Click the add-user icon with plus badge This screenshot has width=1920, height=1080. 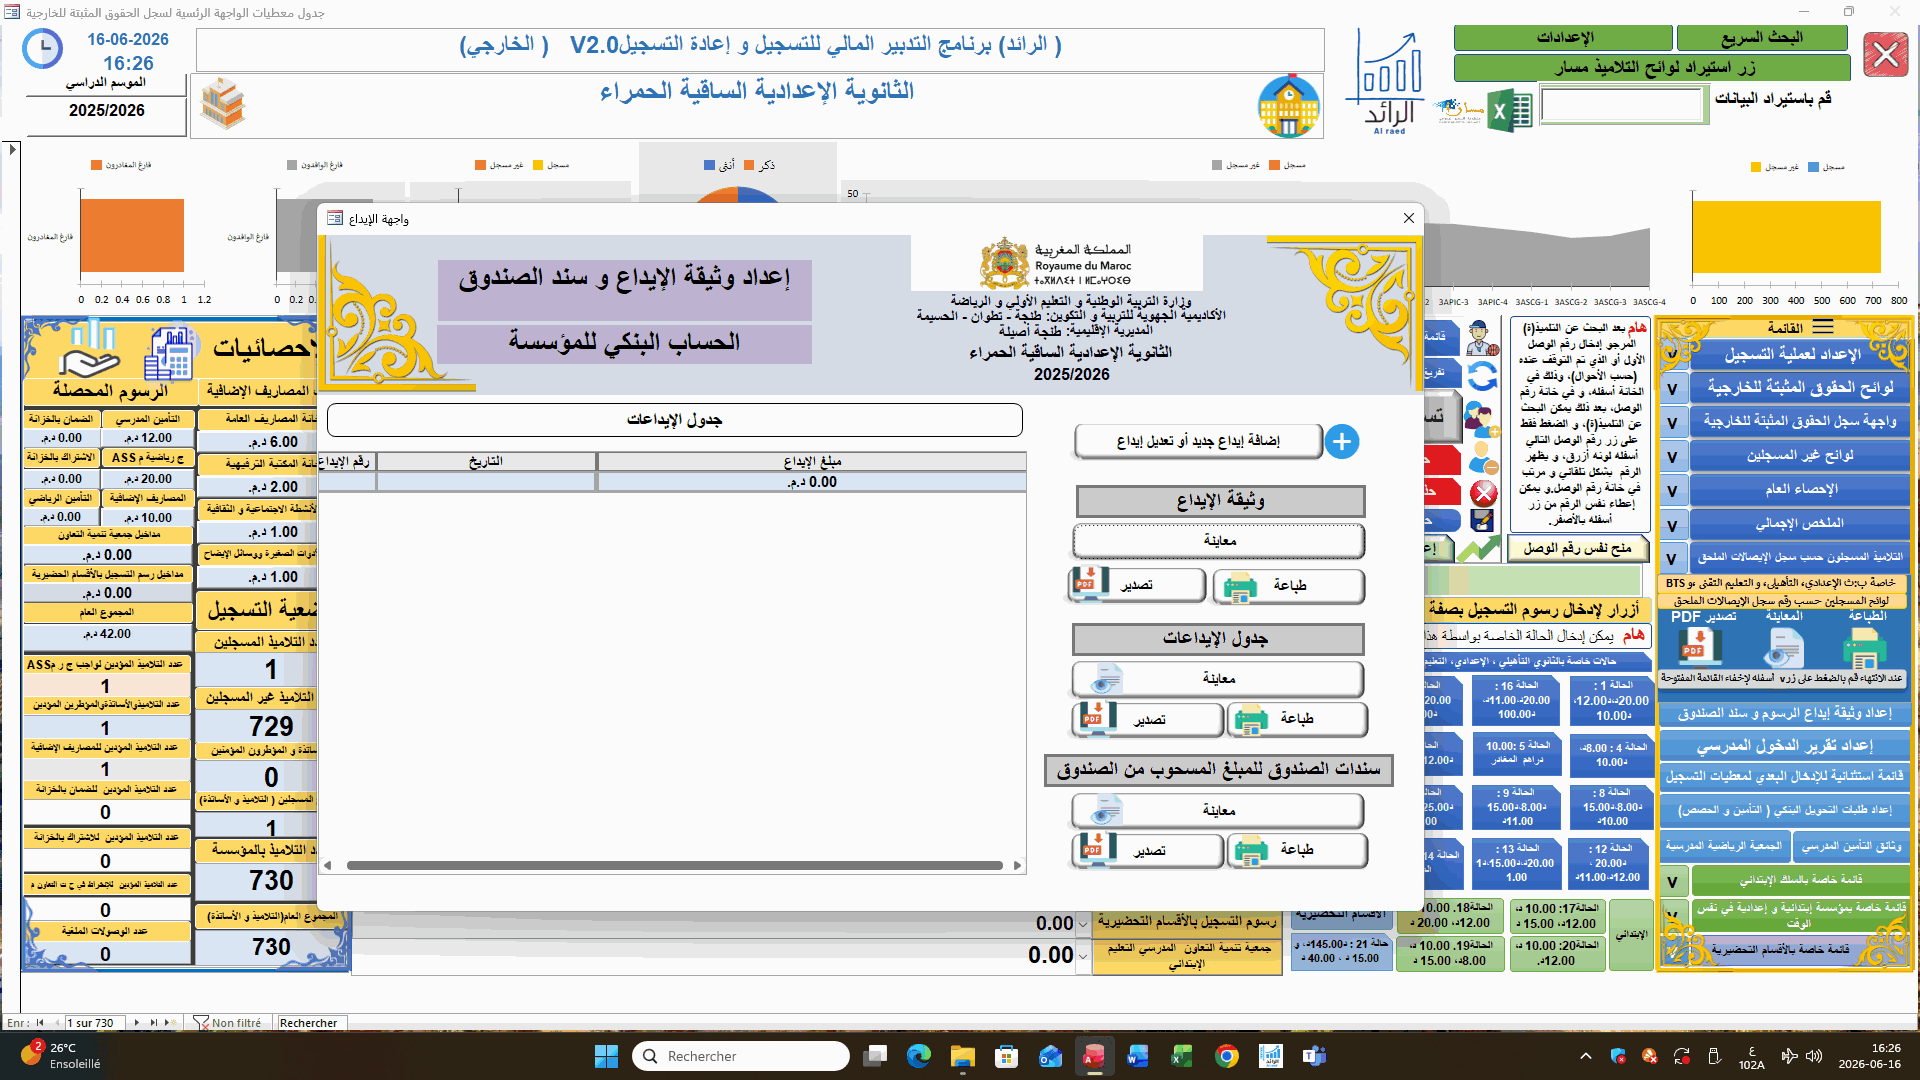[1482, 417]
